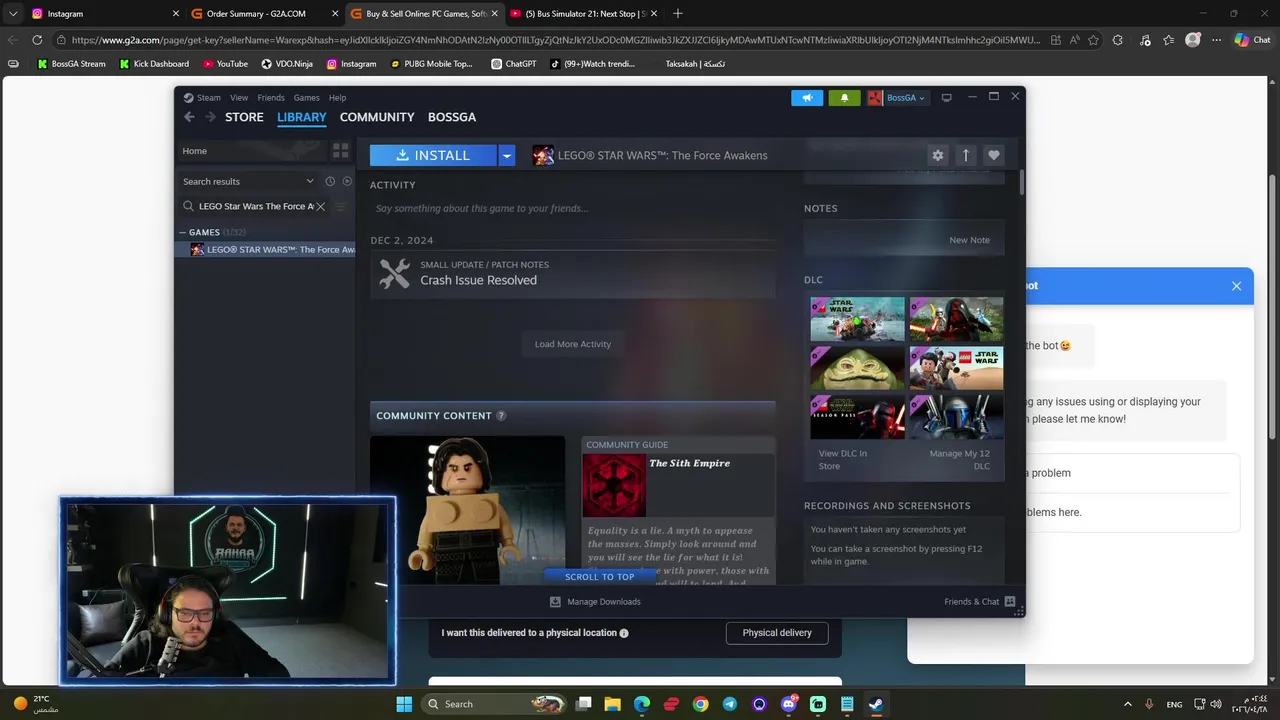Go to the STORE tab
Viewport: 1280px width, 720px height.
[x=244, y=117]
